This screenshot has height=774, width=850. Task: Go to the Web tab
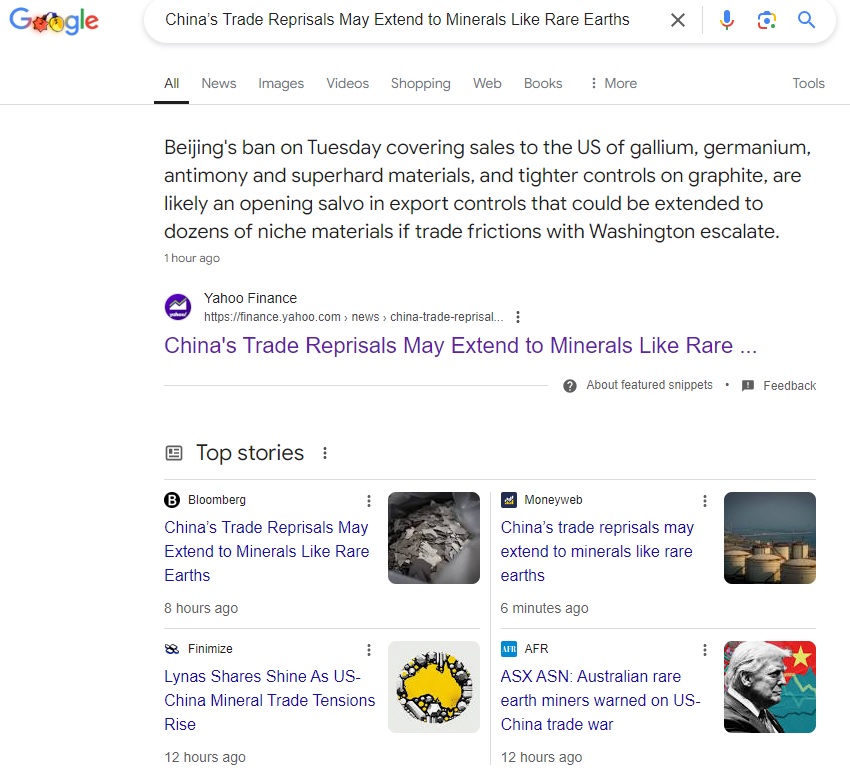click(x=487, y=83)
